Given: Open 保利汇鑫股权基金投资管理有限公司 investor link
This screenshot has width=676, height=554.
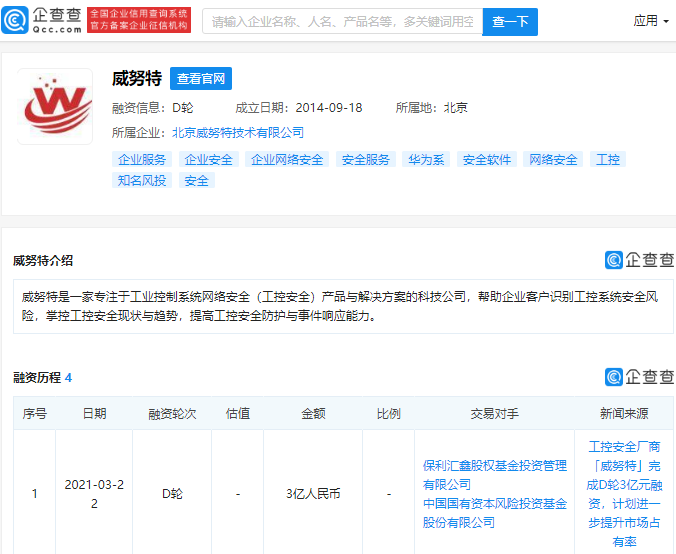Looking at the screenshot, I should click(x=494, y=475).
